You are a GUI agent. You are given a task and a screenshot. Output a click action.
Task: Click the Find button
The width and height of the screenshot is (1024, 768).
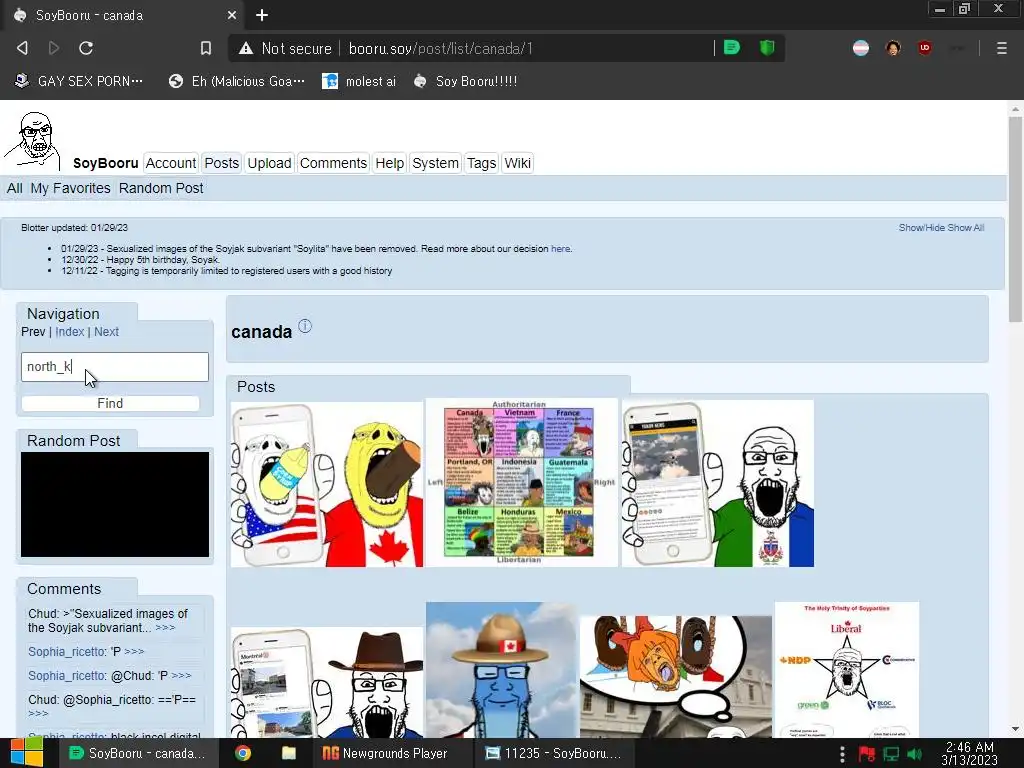110,404
